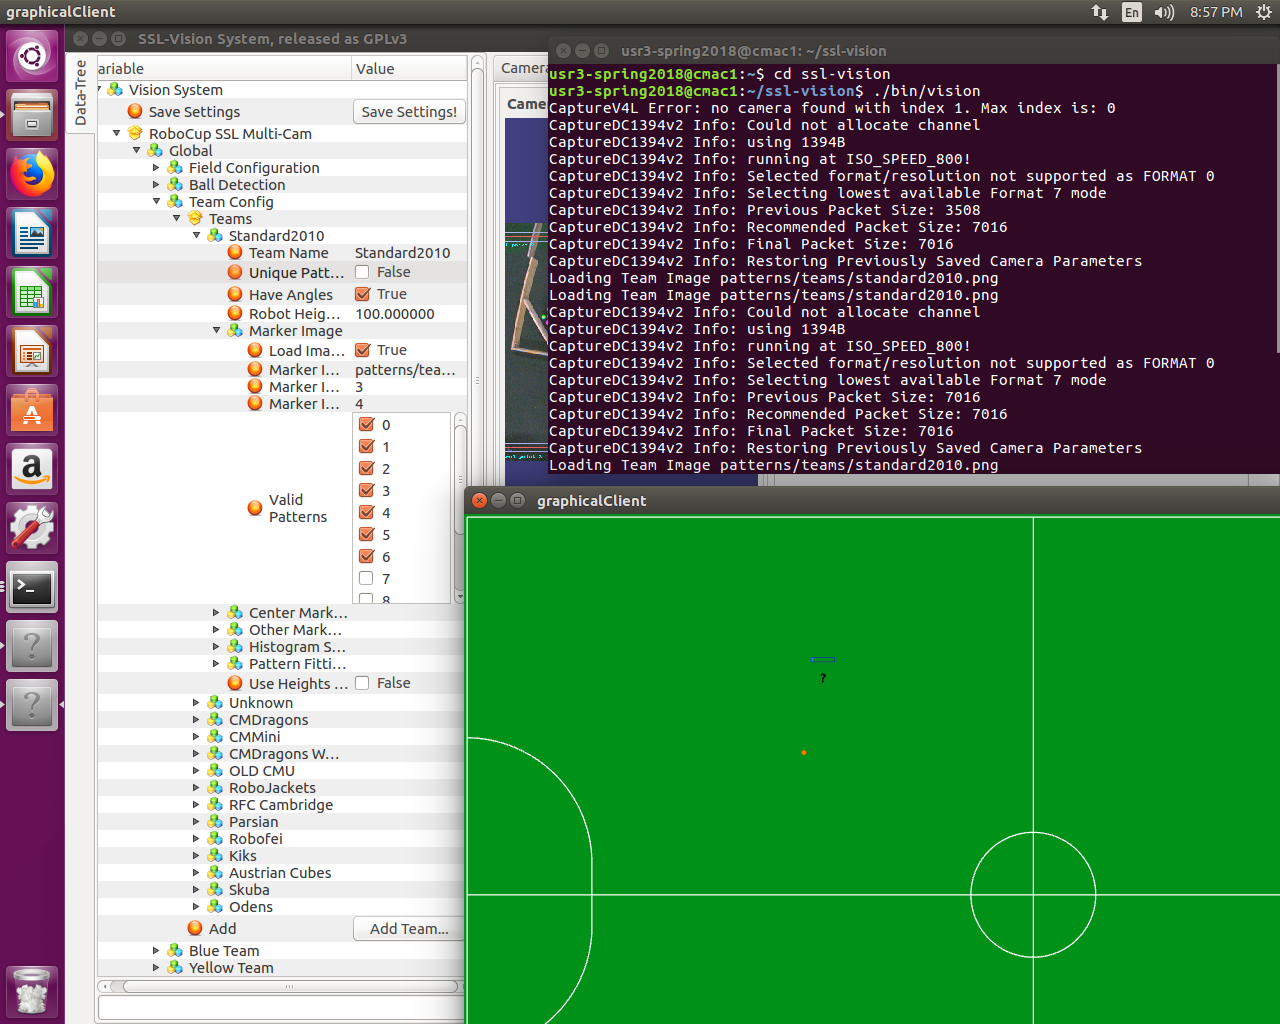The width and height of the screenshot is (1280, 1024).
Task: Disable the Have Angles checkbox
Action: [x=362, y=294]
